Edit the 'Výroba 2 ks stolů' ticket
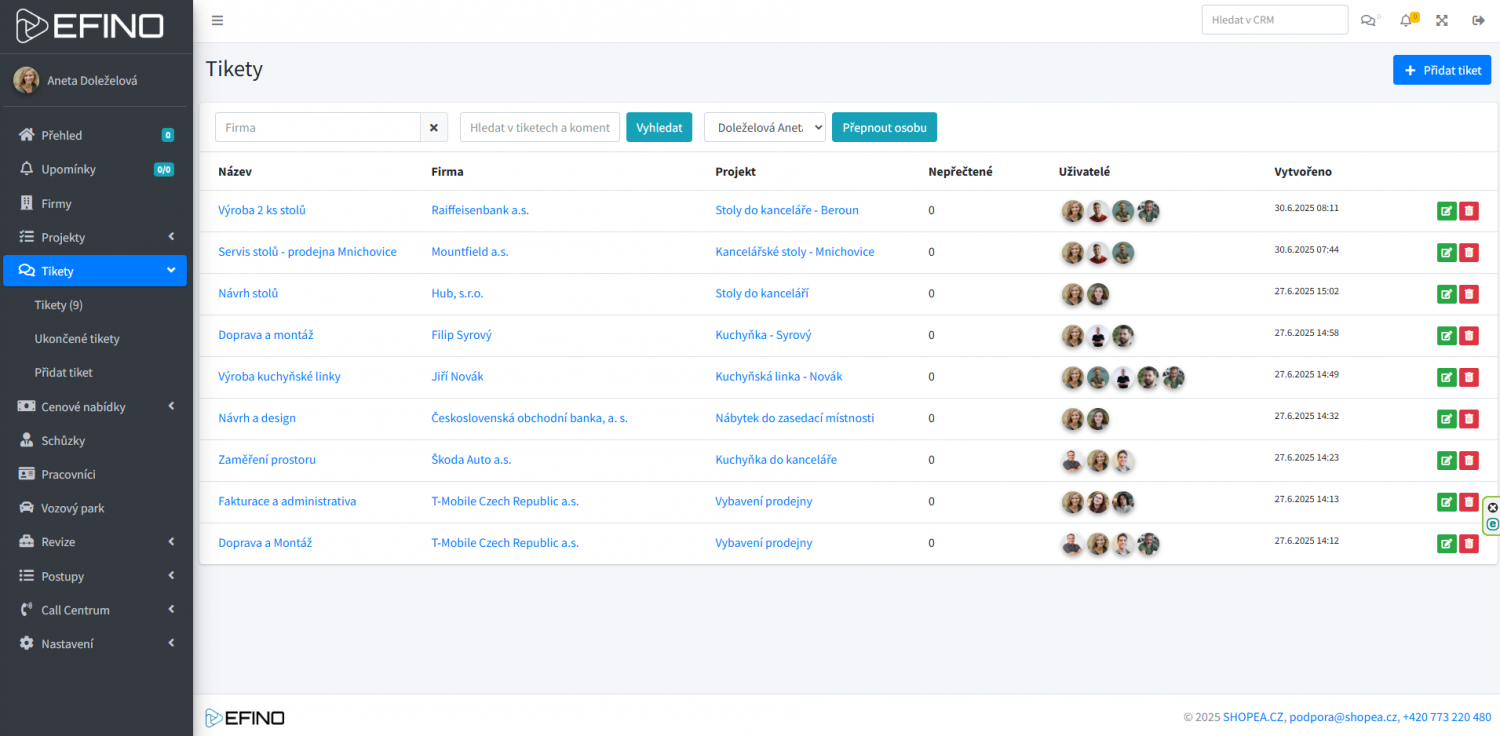Image resolution: width=1500 pixels, height=736 pixels. point(1446,211)
